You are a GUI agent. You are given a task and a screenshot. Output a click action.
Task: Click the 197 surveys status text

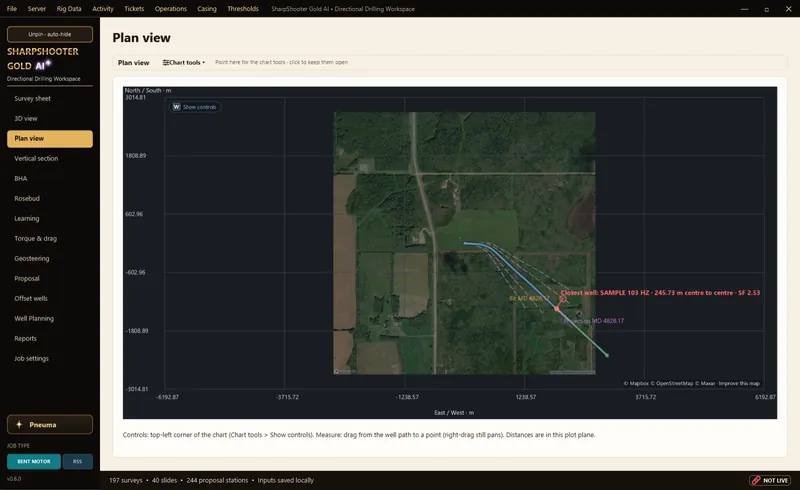[126, 480]
